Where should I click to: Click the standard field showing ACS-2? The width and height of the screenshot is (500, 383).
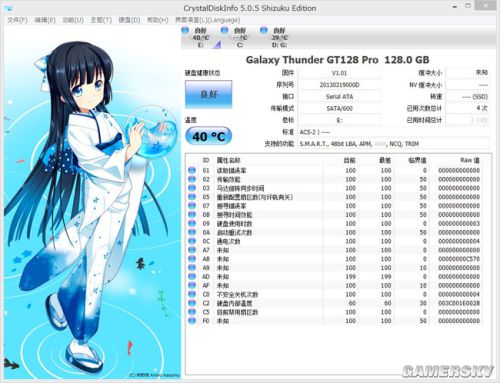click(393, 132)
